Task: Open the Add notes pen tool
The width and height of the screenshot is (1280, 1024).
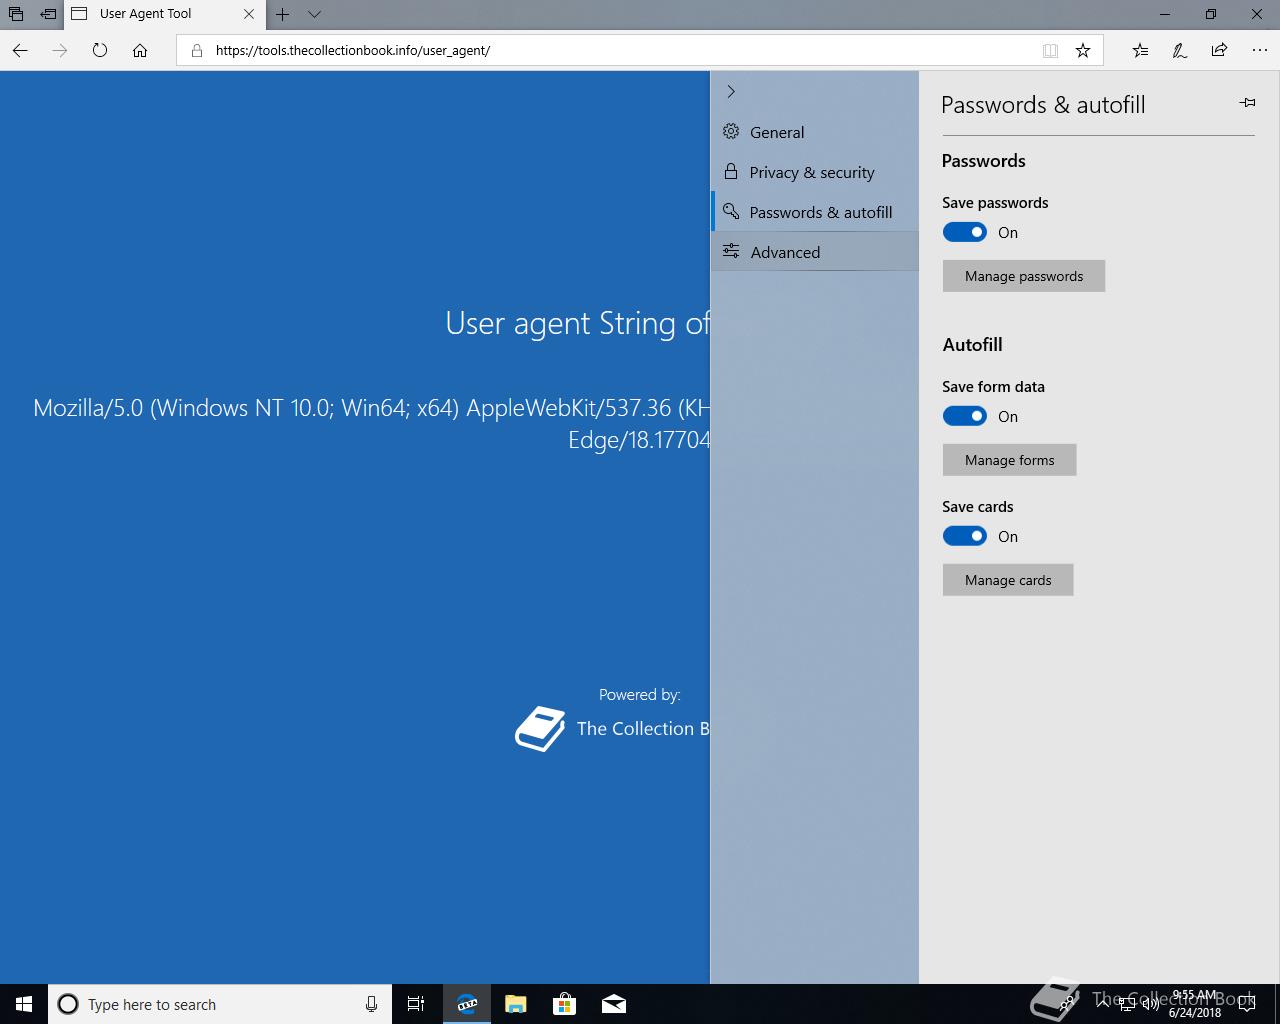Action: click(x=1180, y=50)
